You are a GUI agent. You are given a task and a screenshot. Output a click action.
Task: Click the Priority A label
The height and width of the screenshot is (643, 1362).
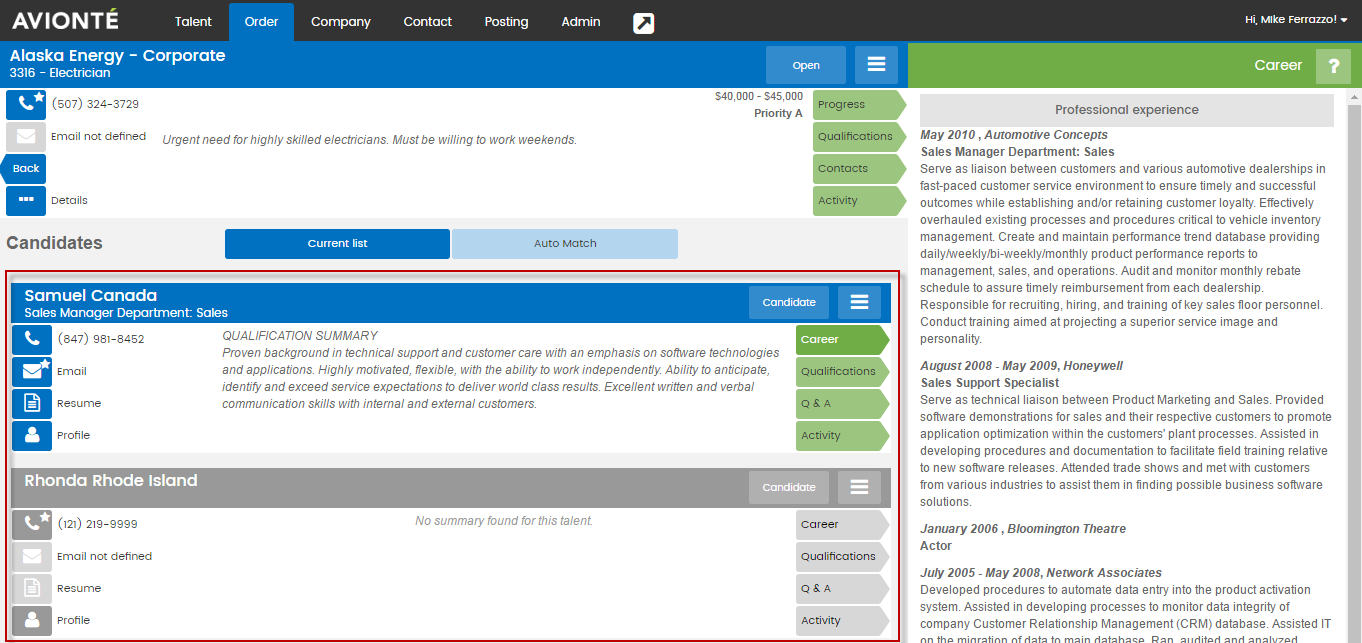coord(778,113)
